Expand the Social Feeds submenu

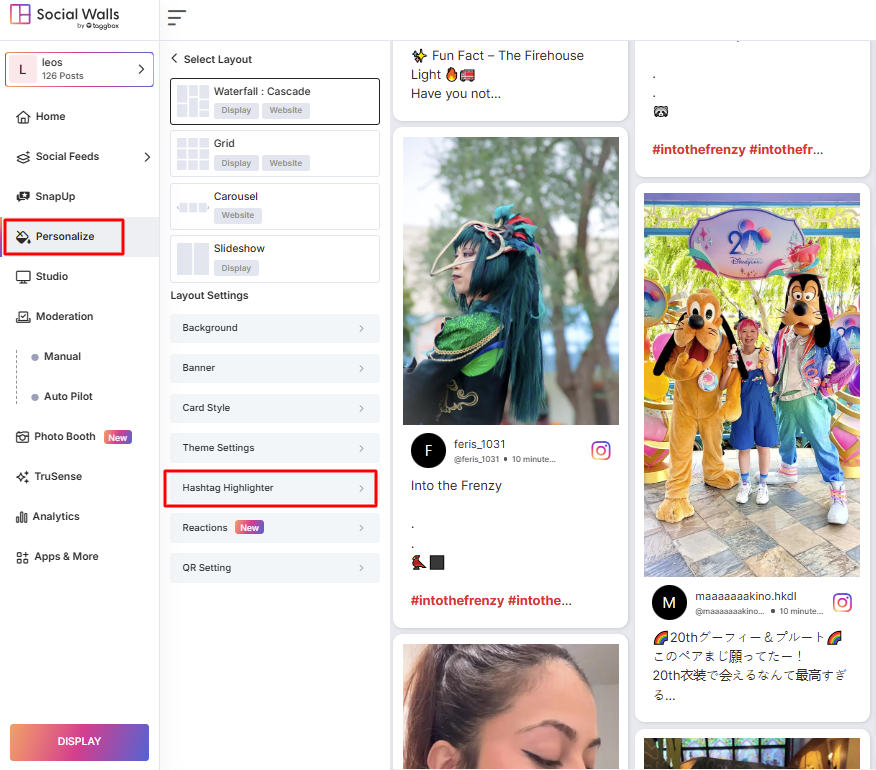147,157
